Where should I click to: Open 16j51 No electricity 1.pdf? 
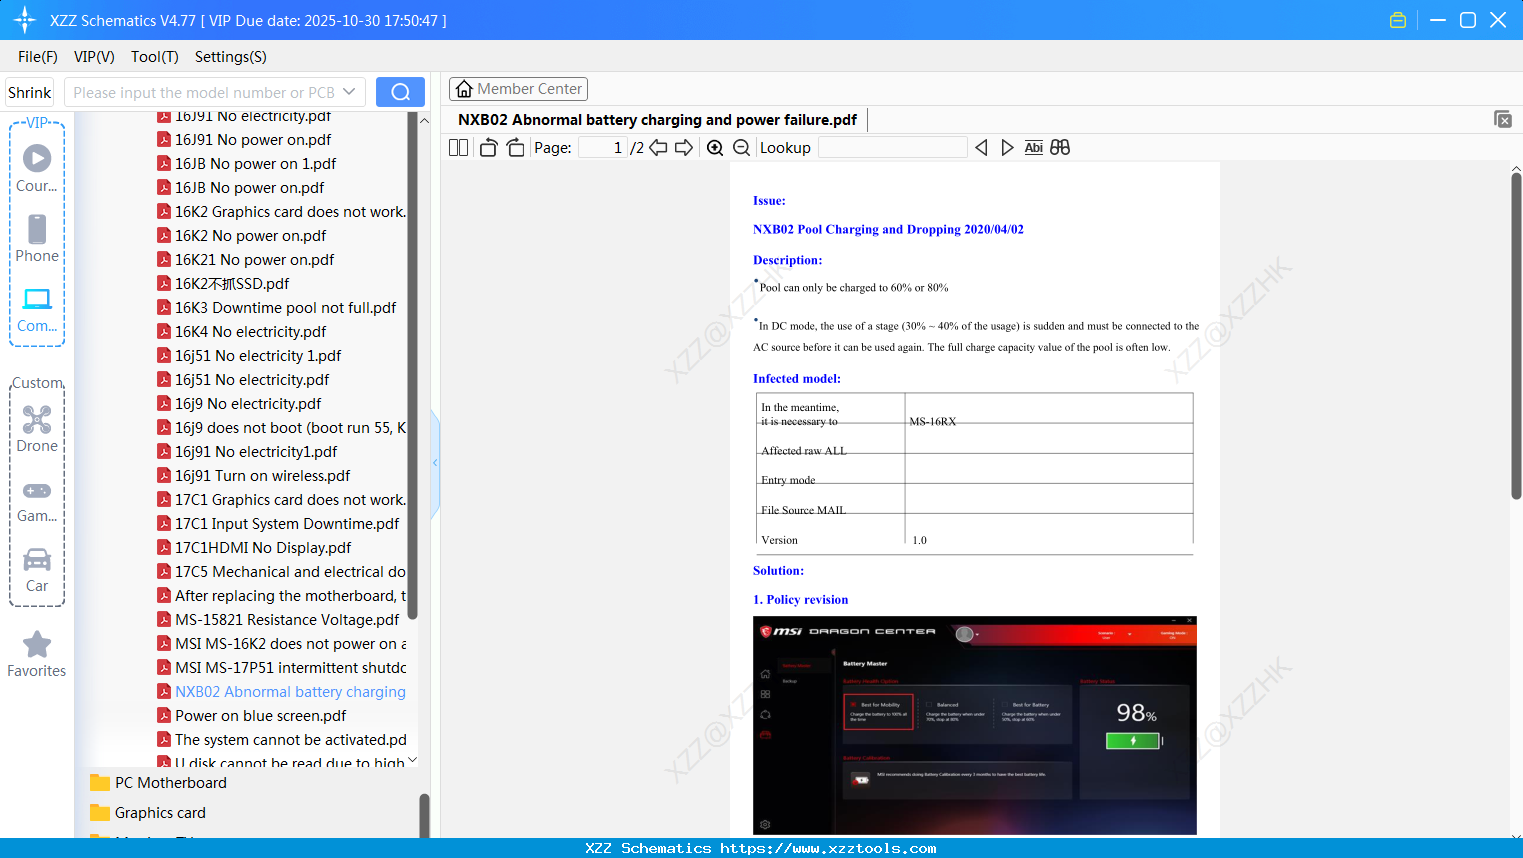[x=249, y=356]
